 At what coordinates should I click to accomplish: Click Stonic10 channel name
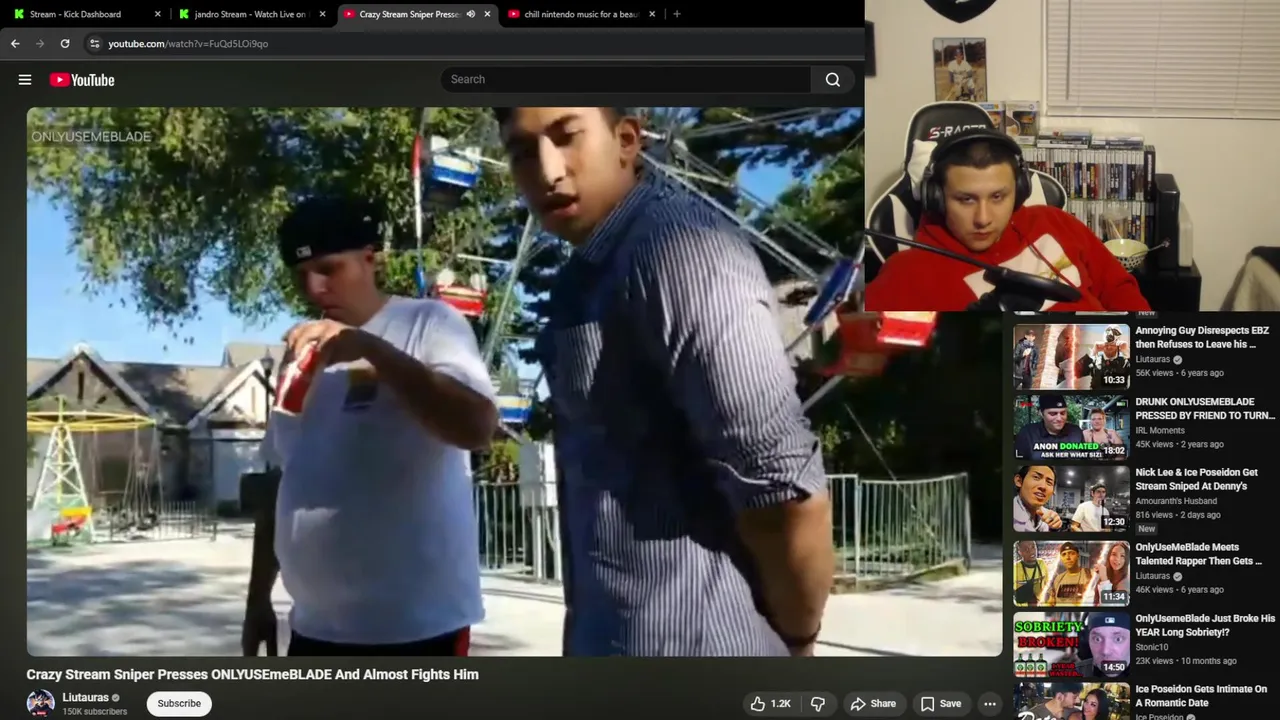pos(1152,647)
